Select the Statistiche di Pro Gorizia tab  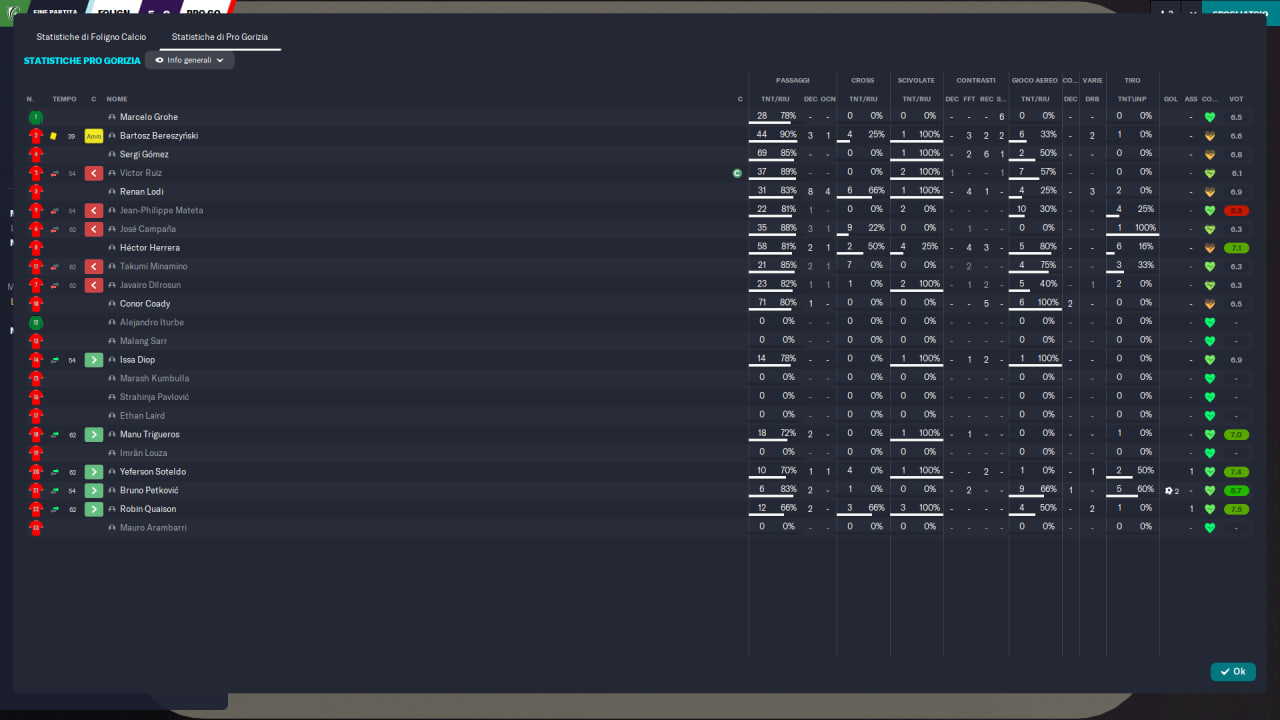click(x=220, y=37)
